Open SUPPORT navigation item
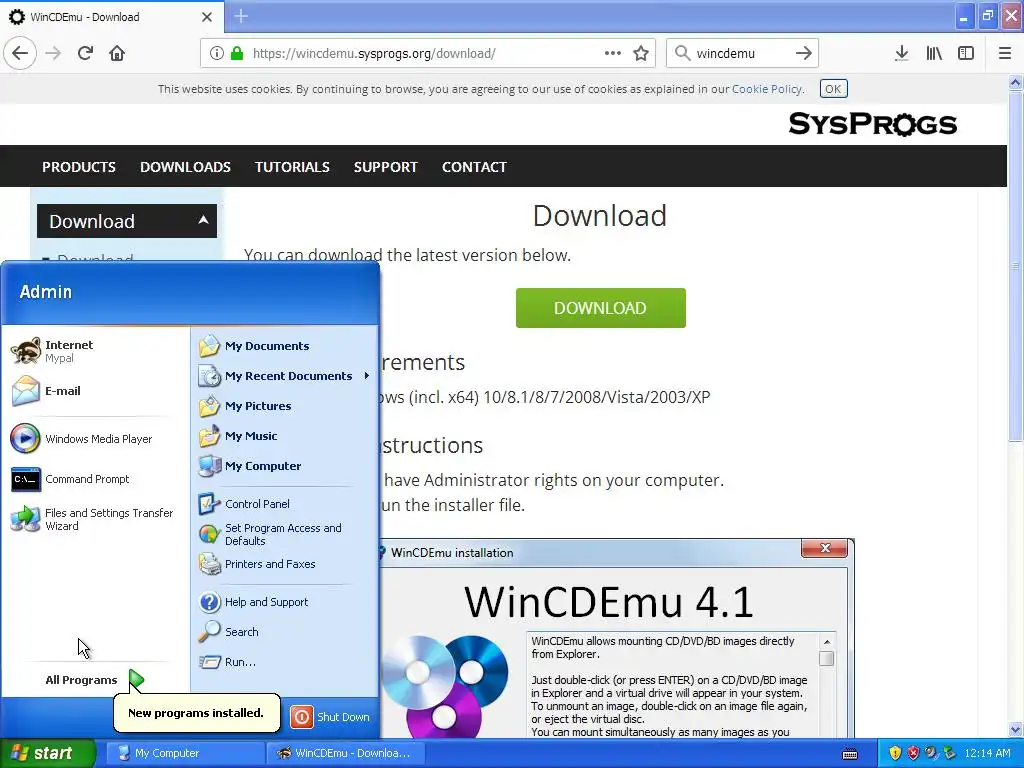The height and width of the screenshot is (768, 1024). 385,167
